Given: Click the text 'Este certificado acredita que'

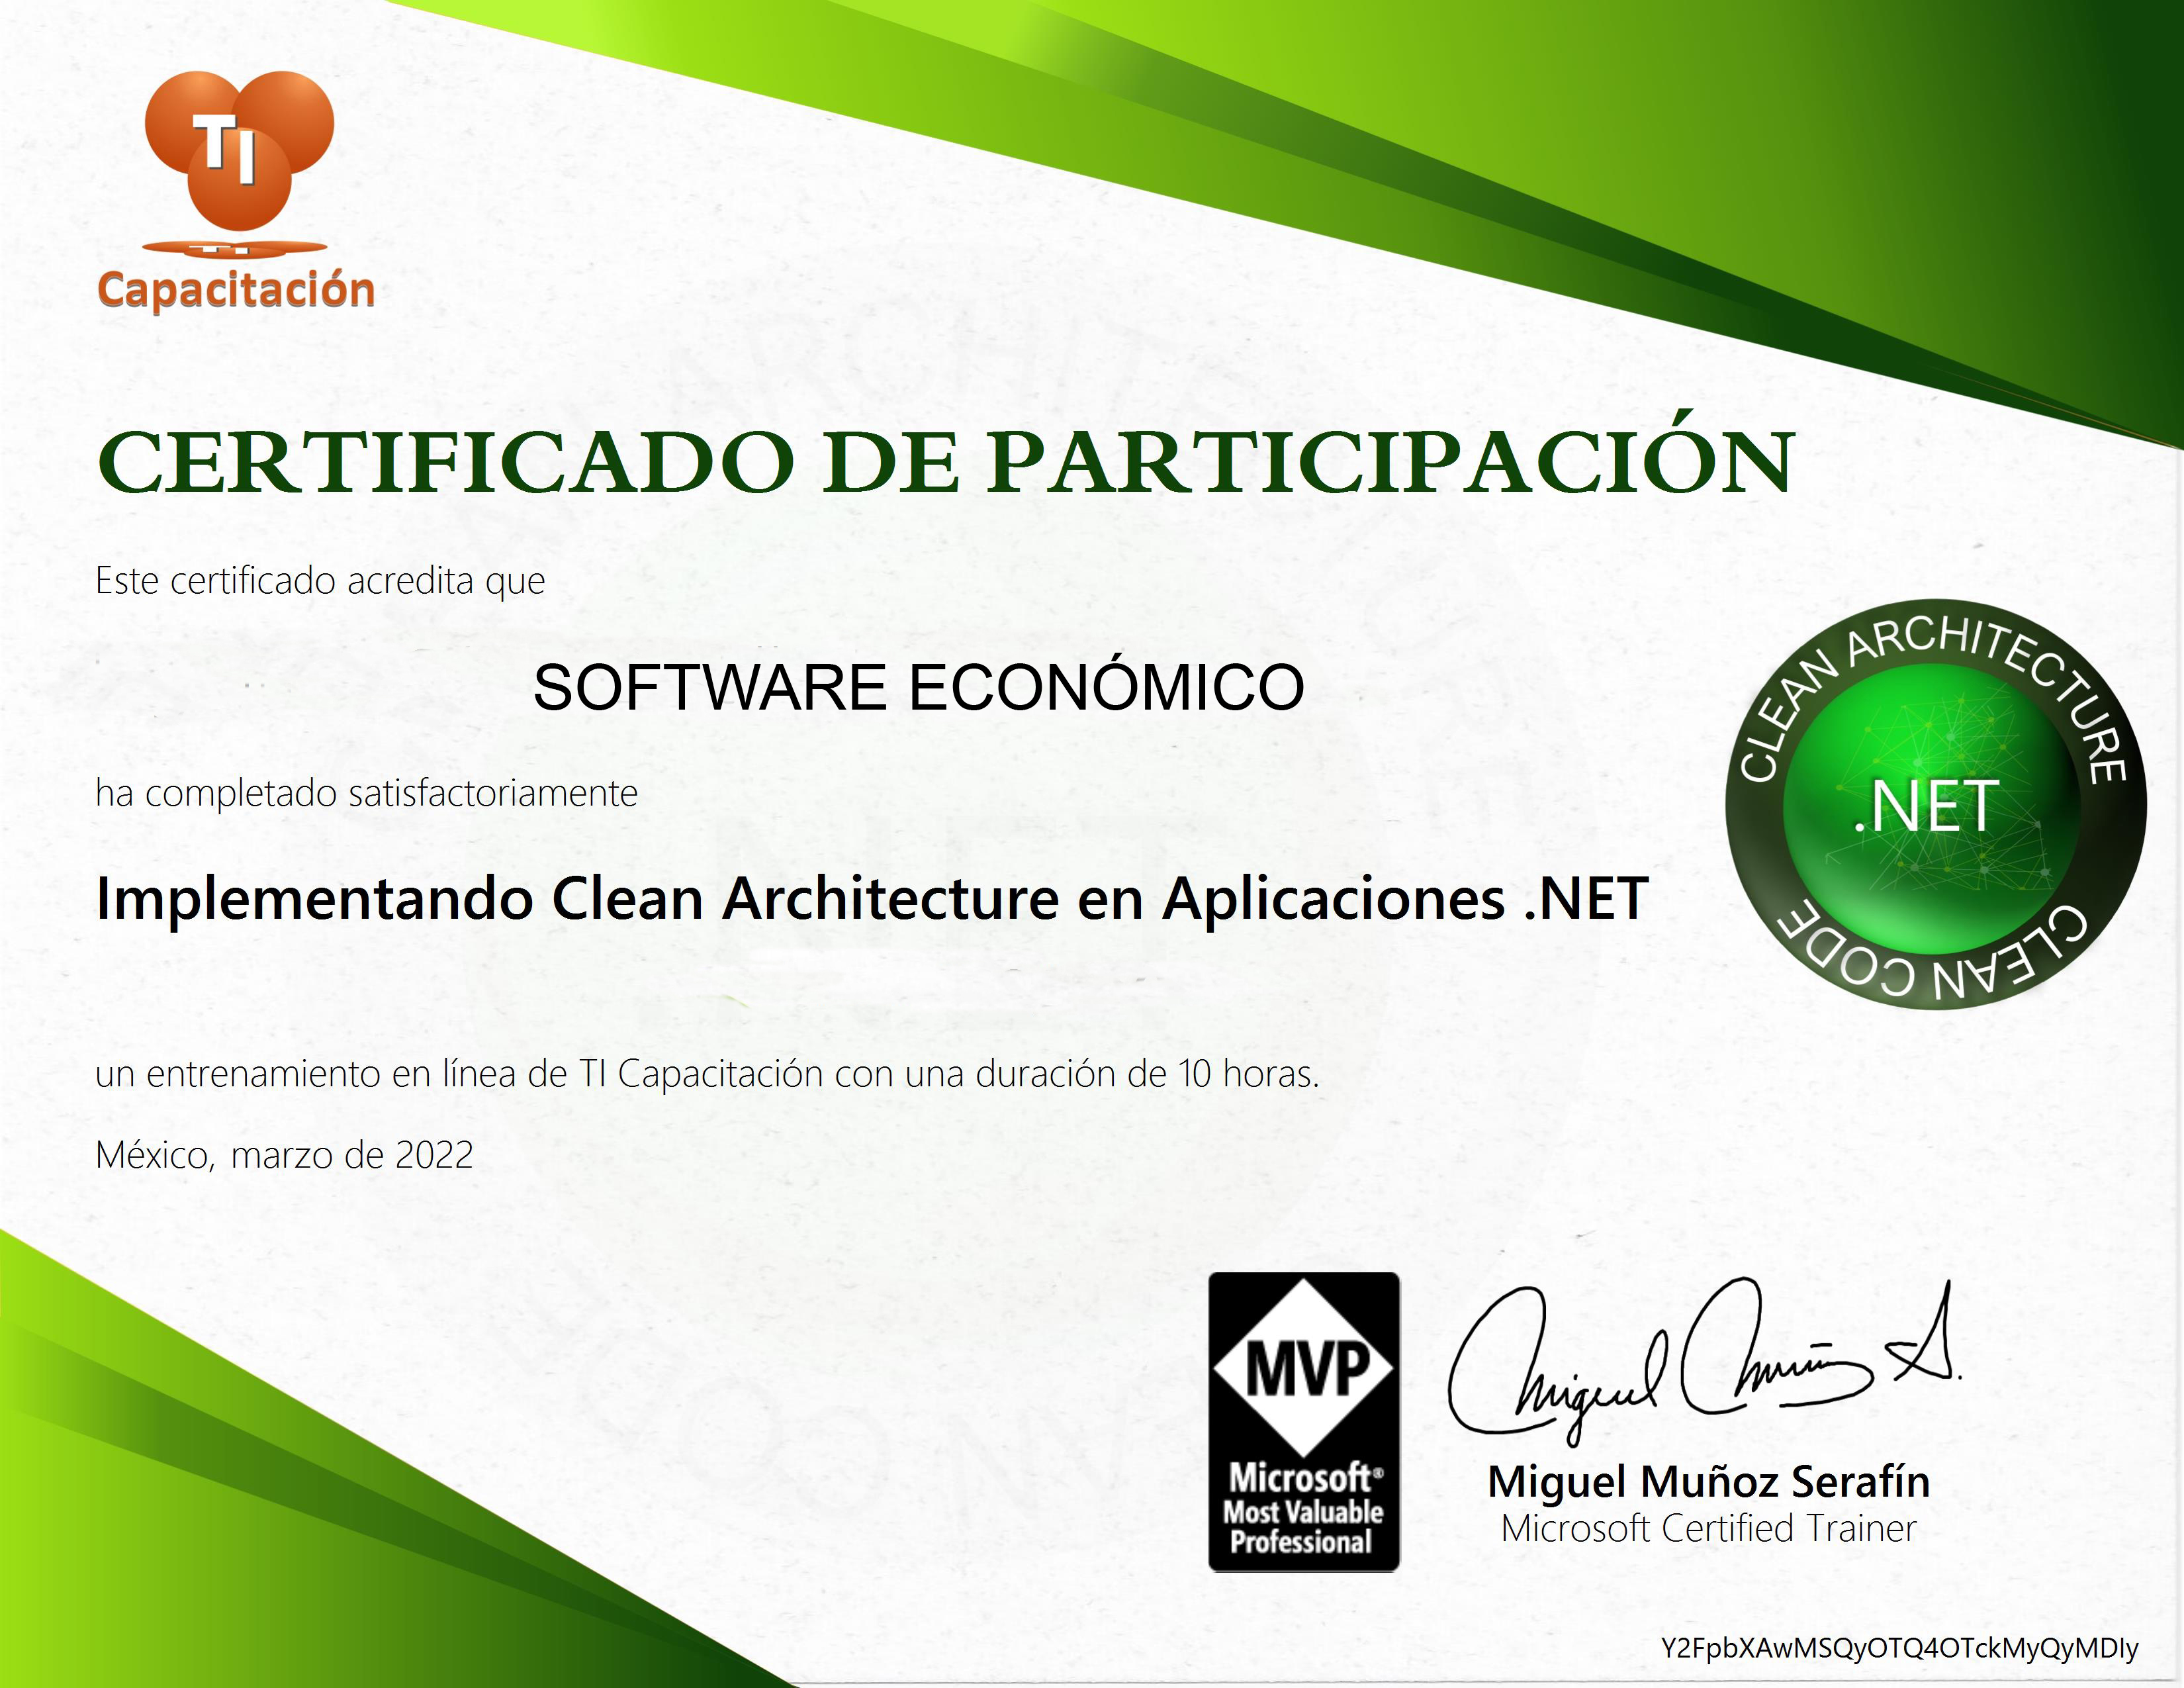Looking at the screenshot, I should click(320, 581).
